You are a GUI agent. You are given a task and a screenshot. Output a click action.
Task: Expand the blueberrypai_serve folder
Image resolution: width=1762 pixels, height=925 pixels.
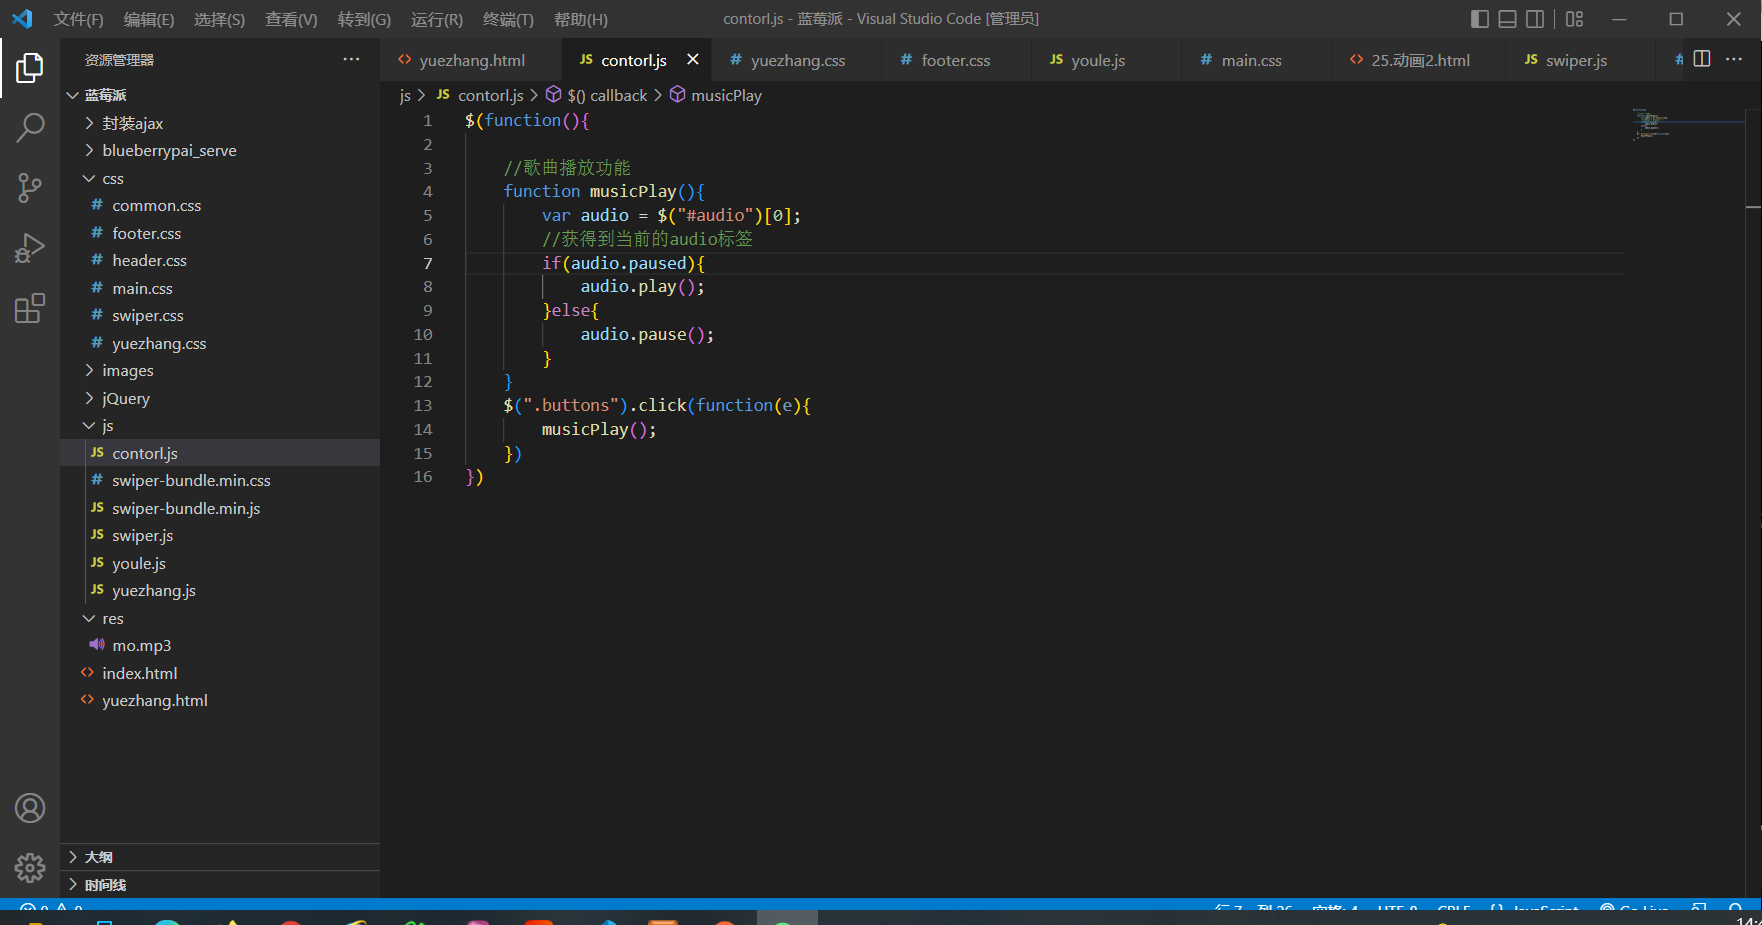click(x=220, y=150)
